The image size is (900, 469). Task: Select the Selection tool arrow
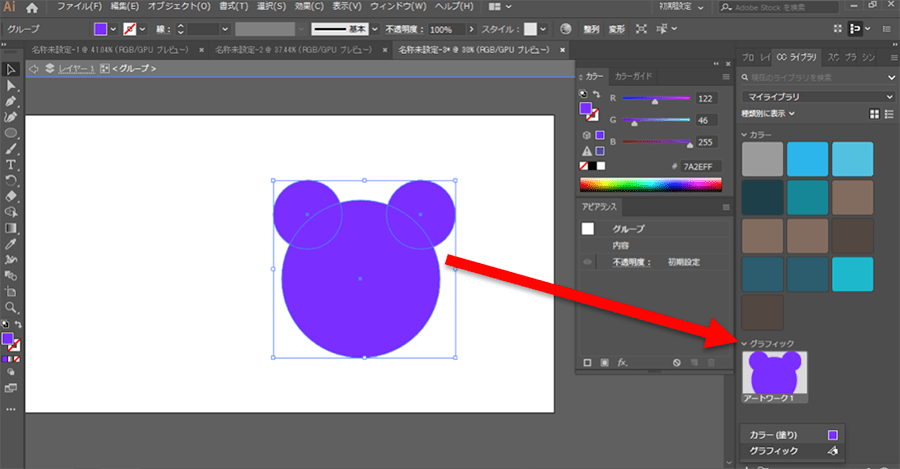[x=11, y=70]
